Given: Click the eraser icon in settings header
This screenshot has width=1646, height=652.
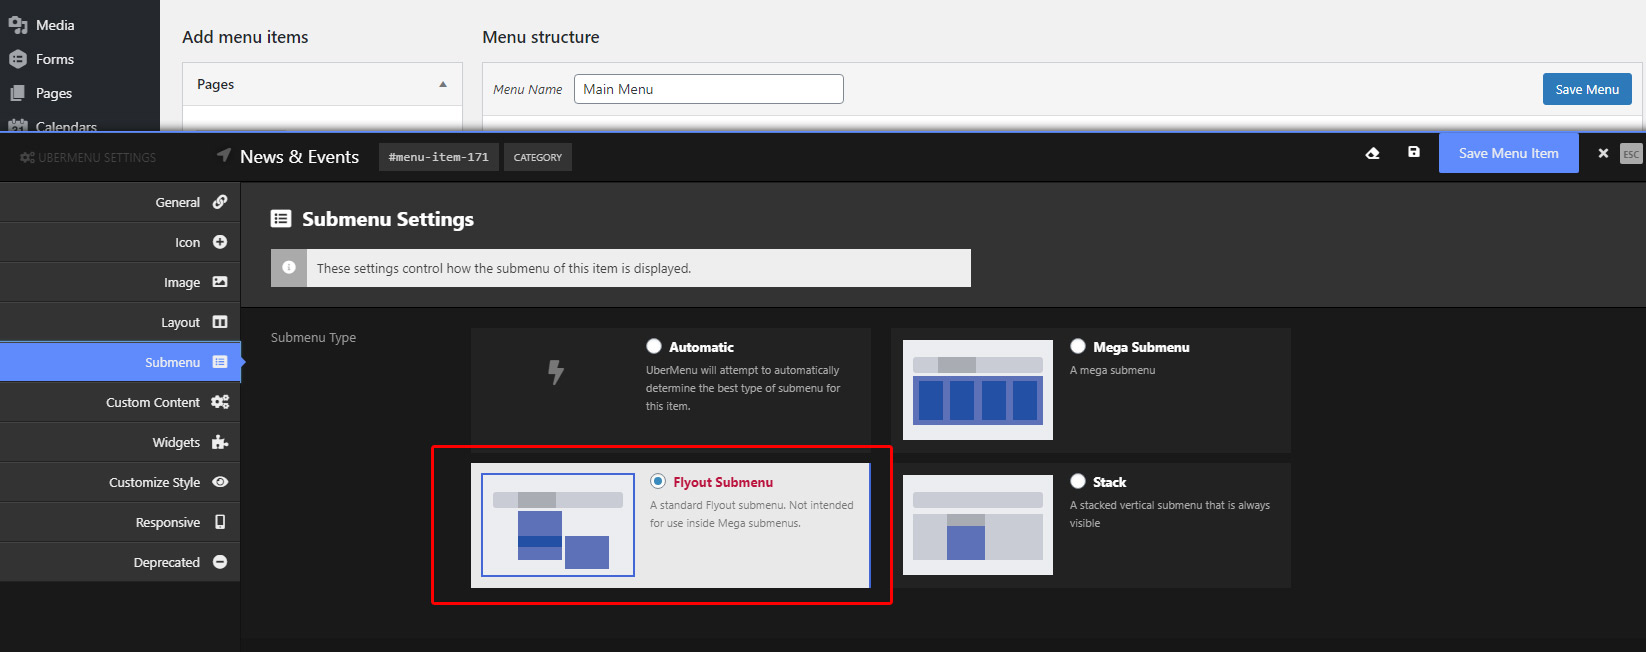Looking at the screenshot, I should pyautogui.click(x=1372, y=153).
